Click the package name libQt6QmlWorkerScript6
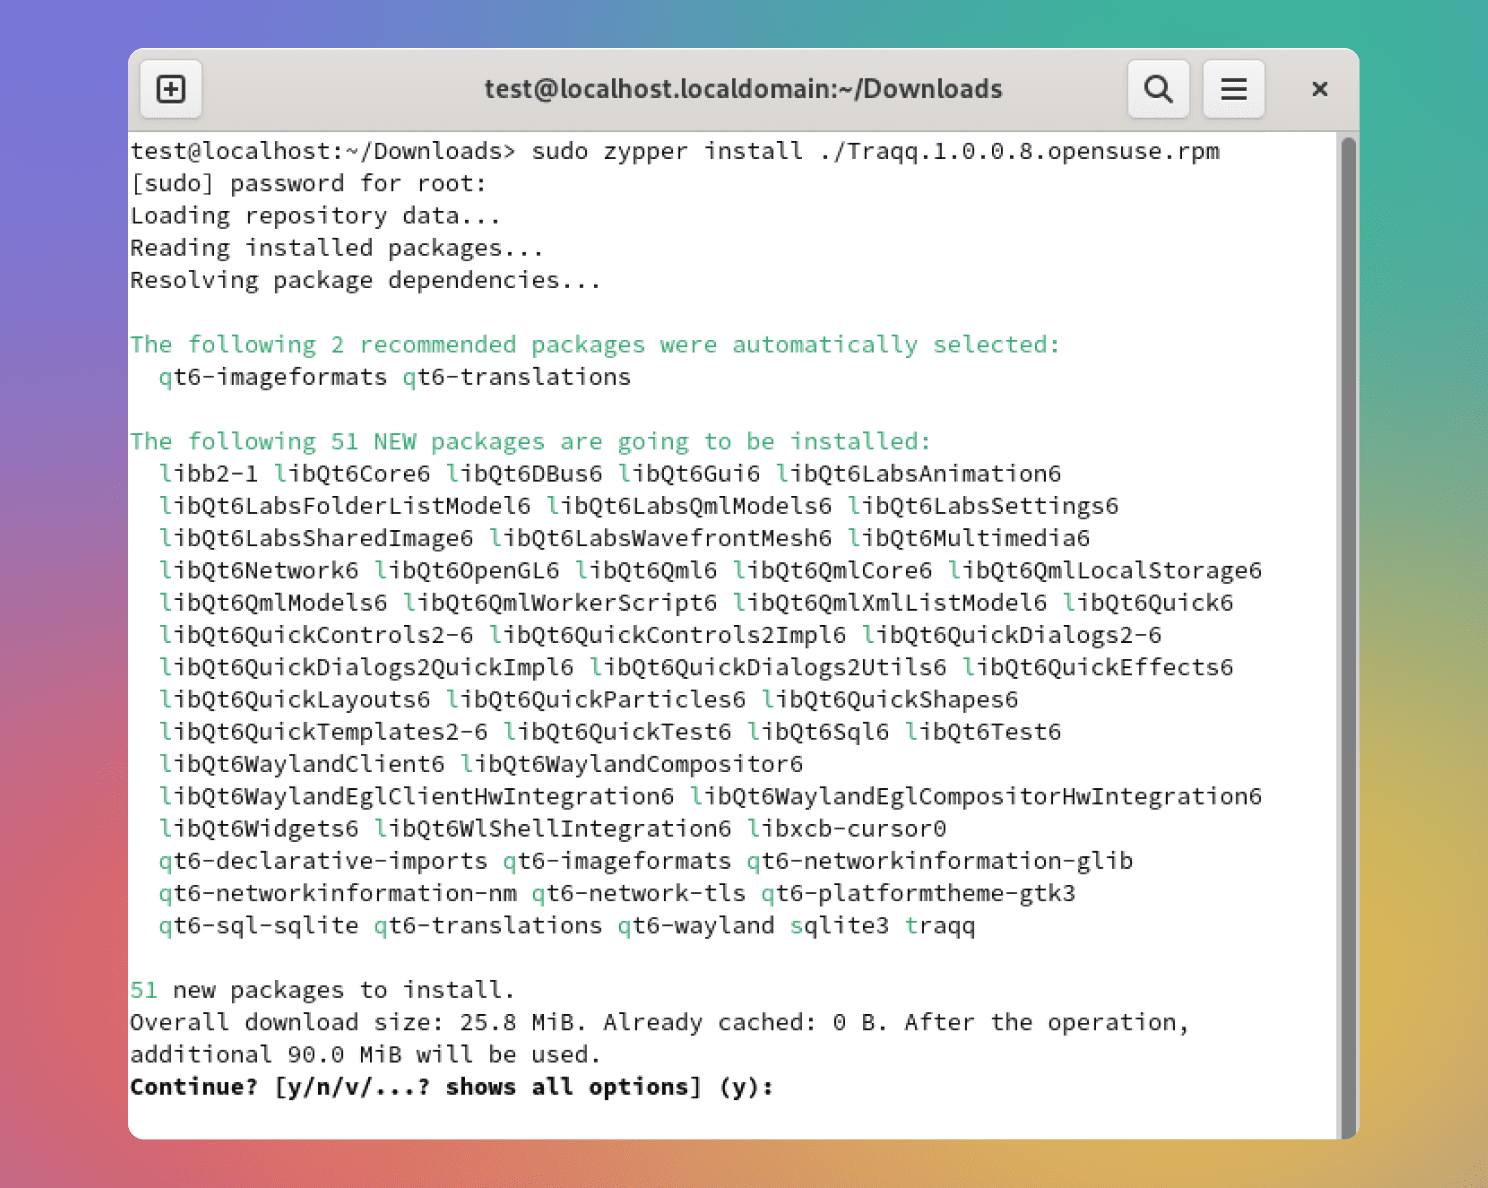This screenshot has width=1488, height=1188. [560, 603]
